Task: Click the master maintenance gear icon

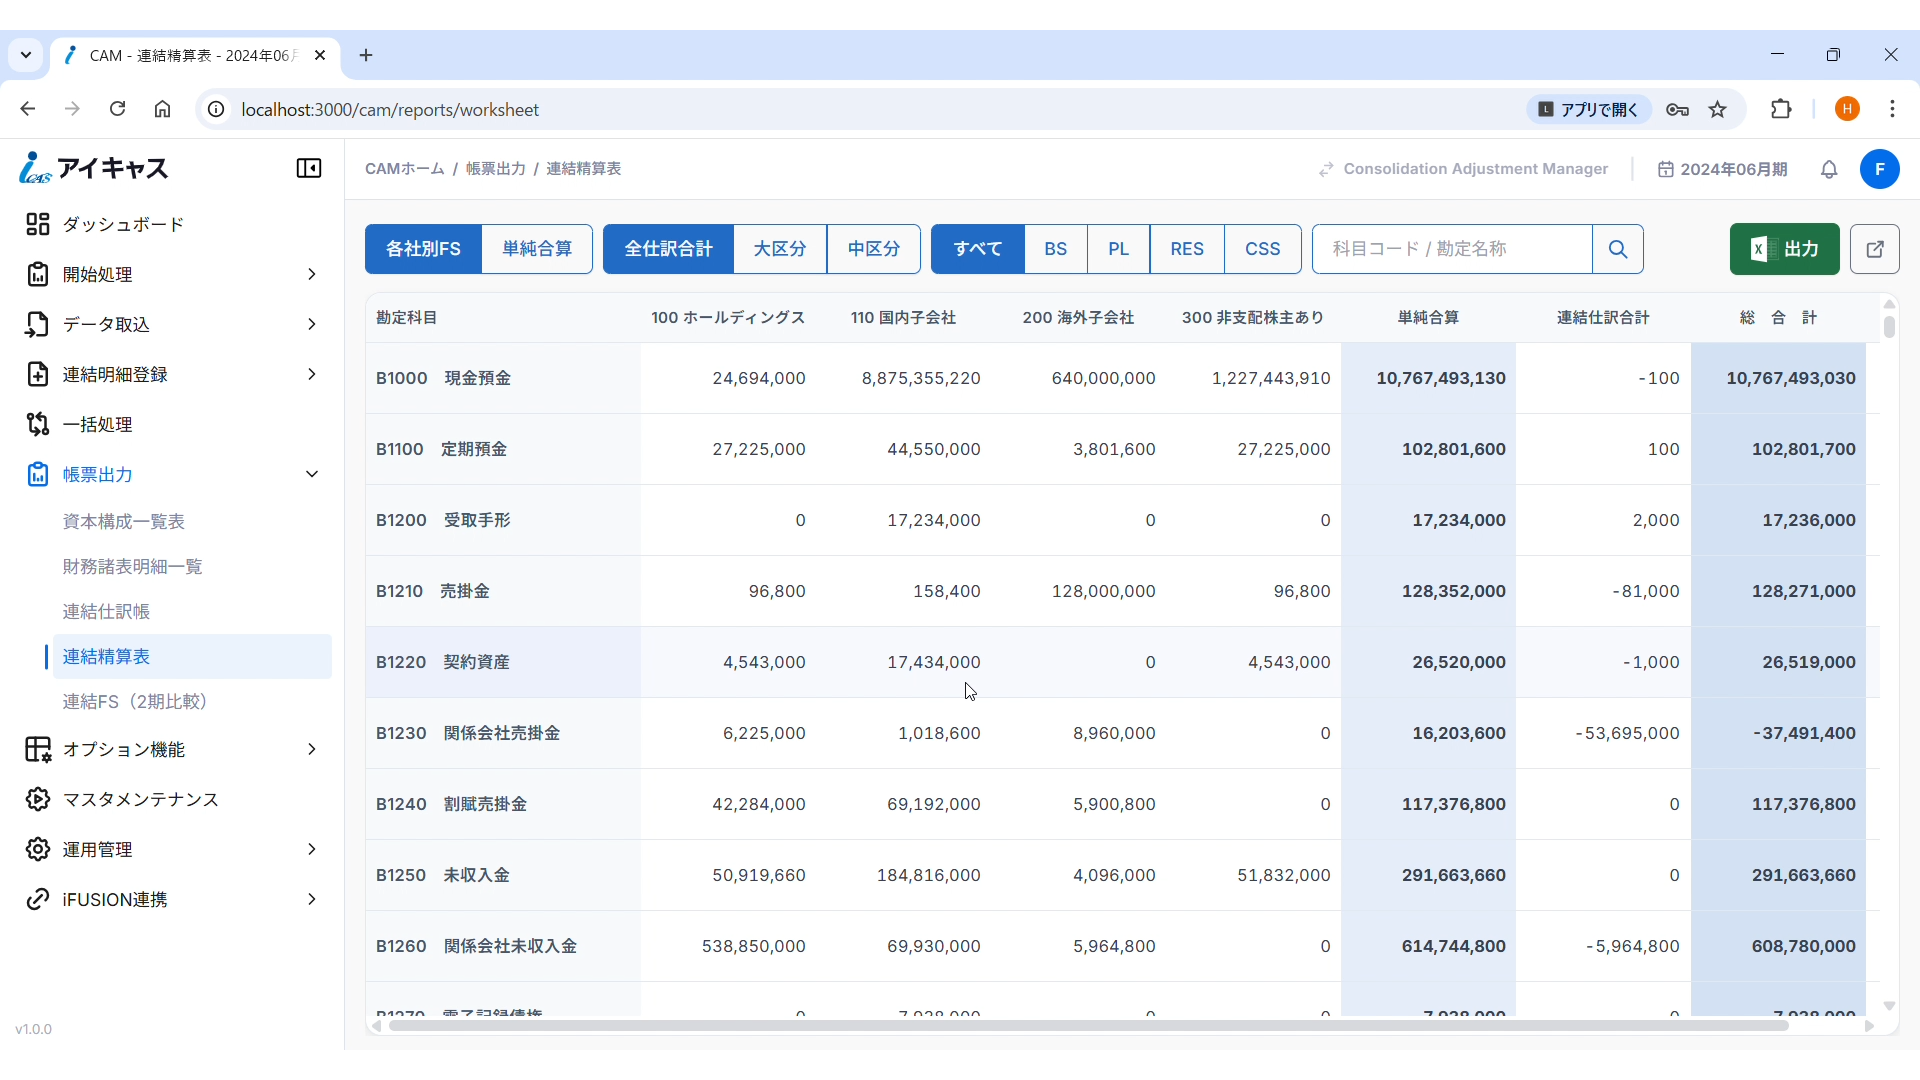Action: coord(37,799)
